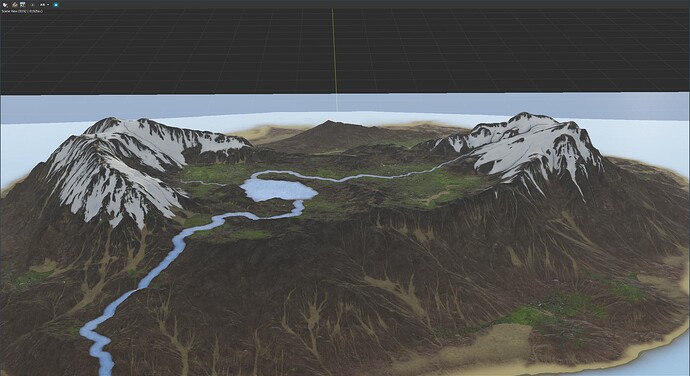690x376 pixels.
Task: Click the second toolbar icon beside the cursor
Action: coord(15,5)
